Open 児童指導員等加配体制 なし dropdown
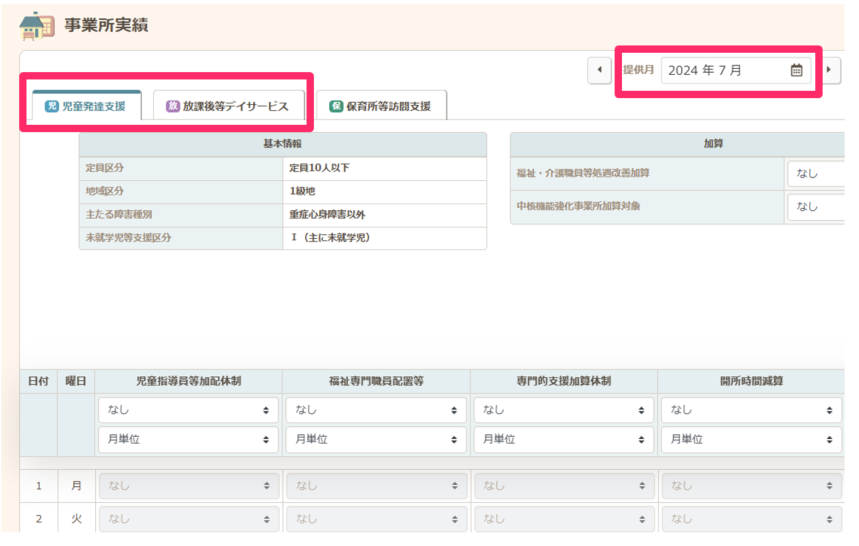This screenshot has height=546, width=859. point(187,410)
